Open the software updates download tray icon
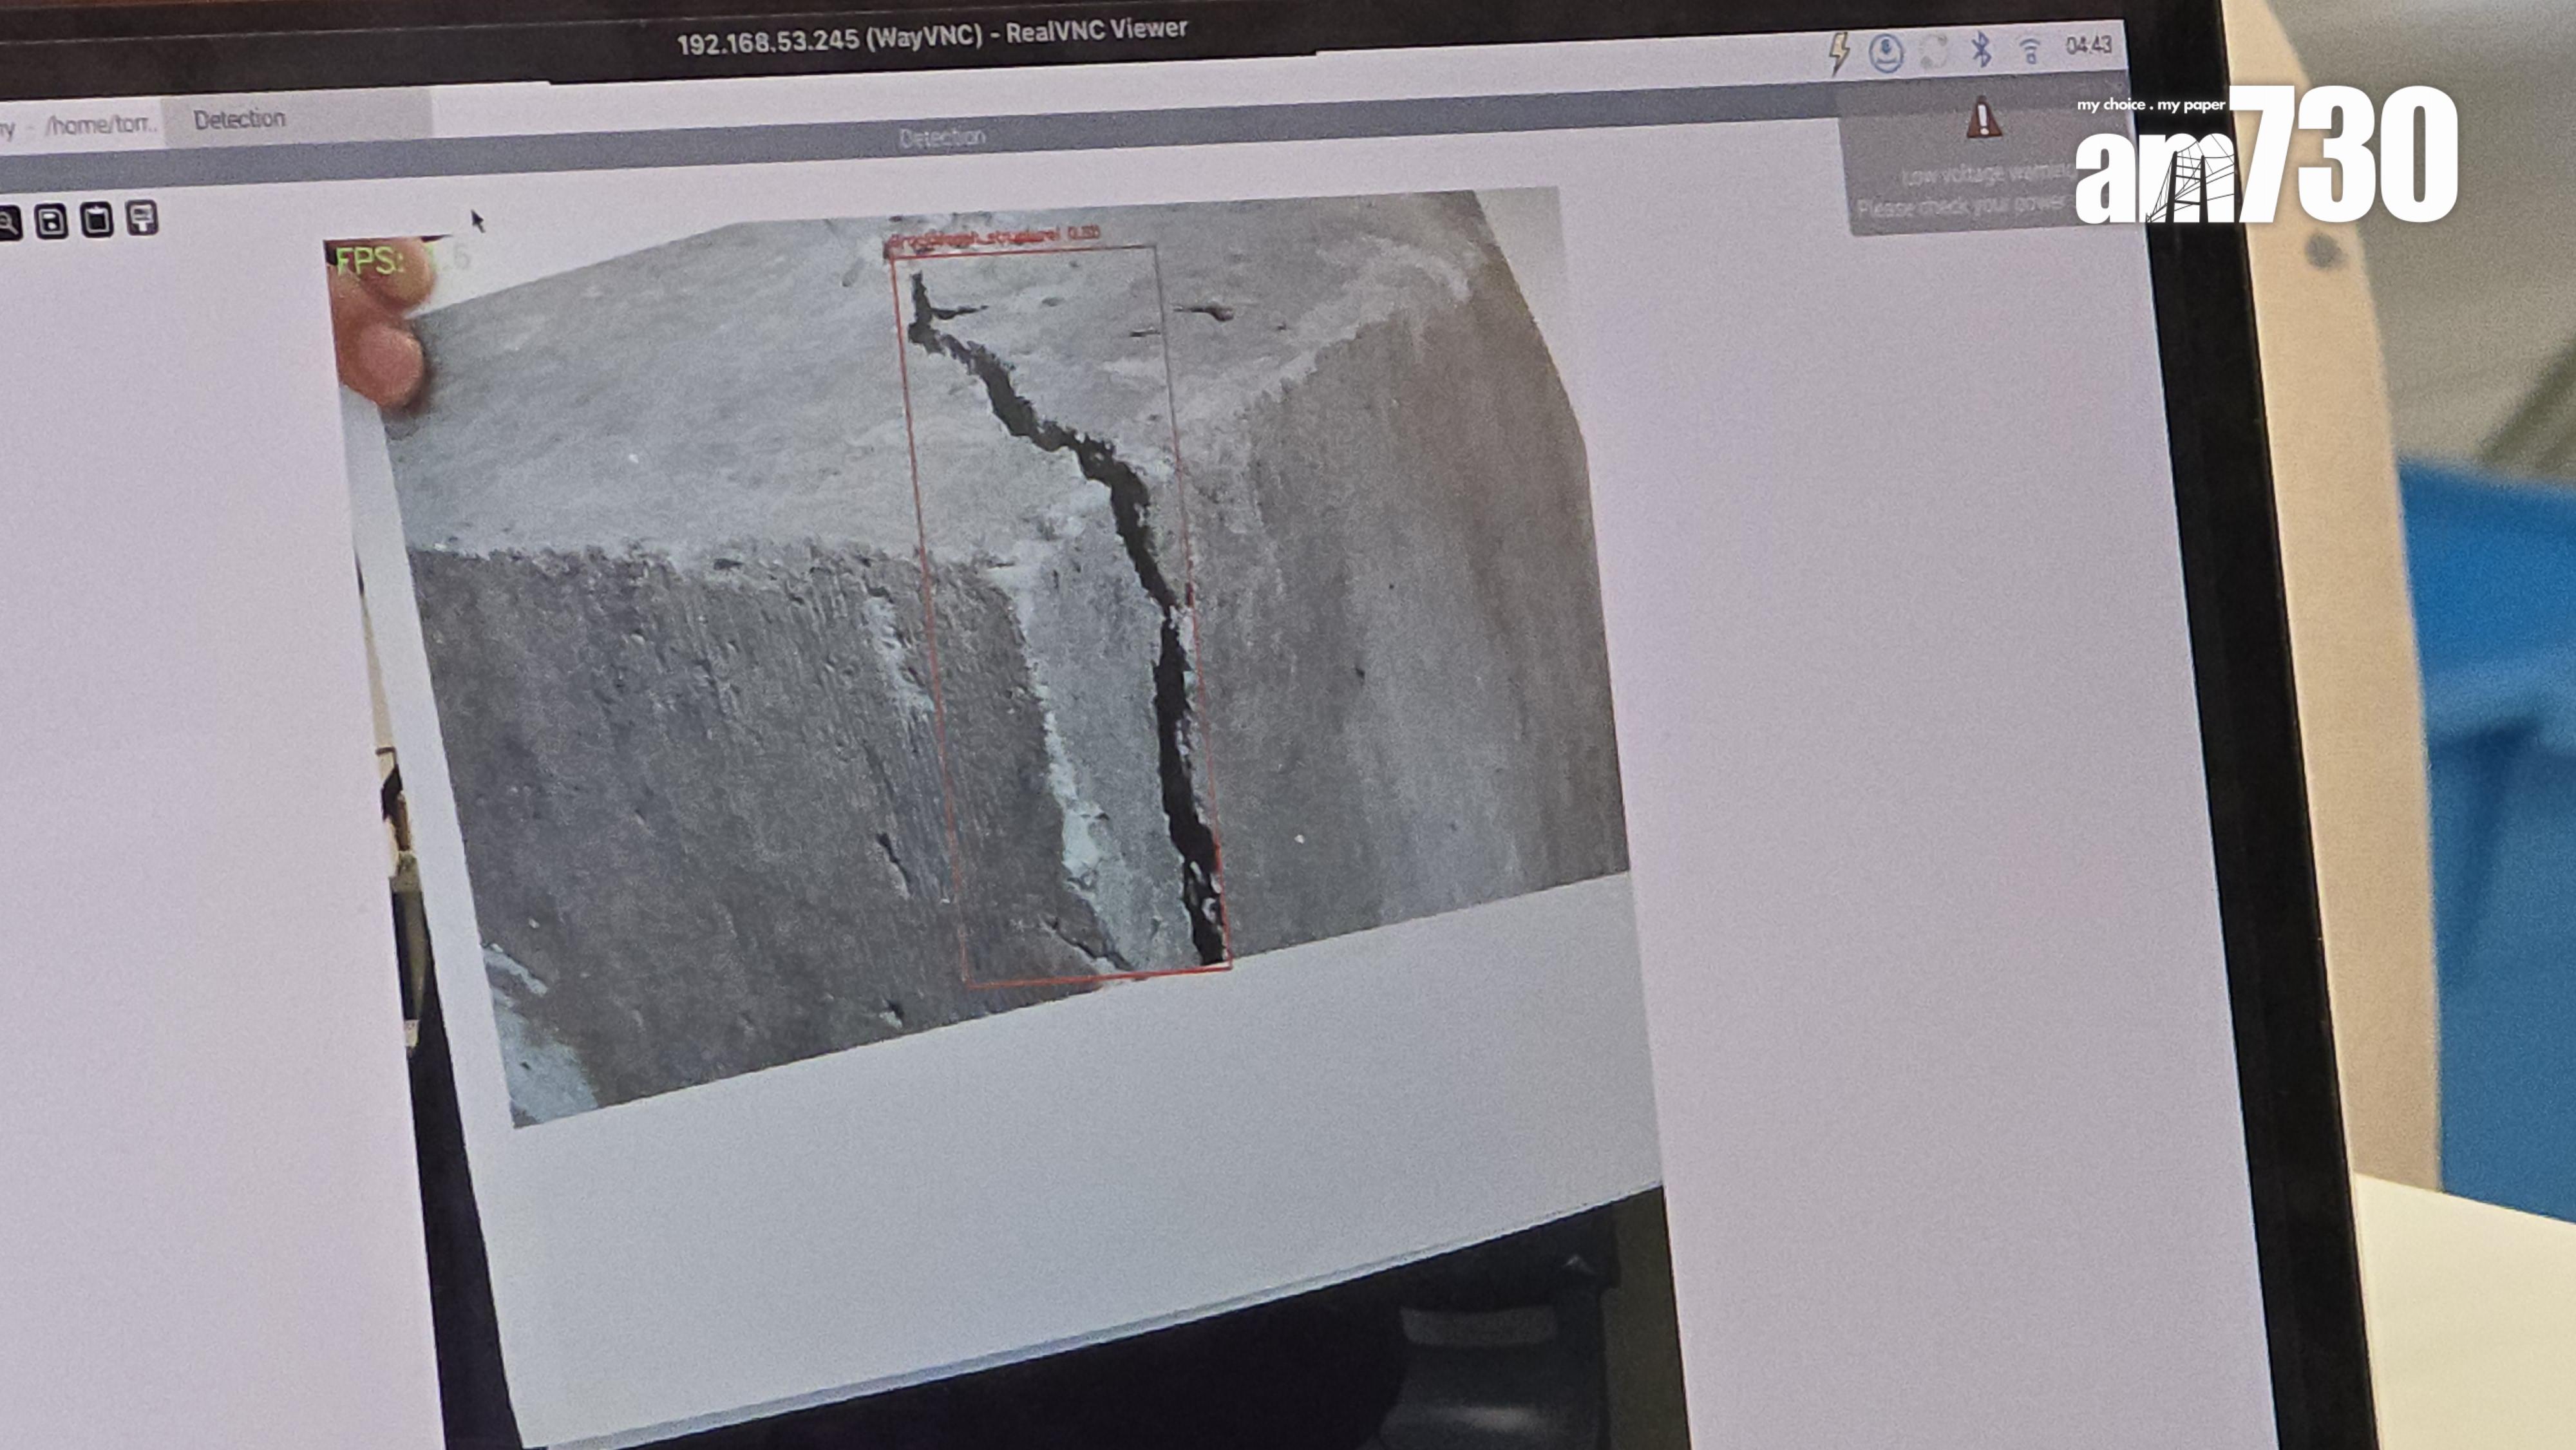The image size is (2576, 1450). [x=1886, y=52]
